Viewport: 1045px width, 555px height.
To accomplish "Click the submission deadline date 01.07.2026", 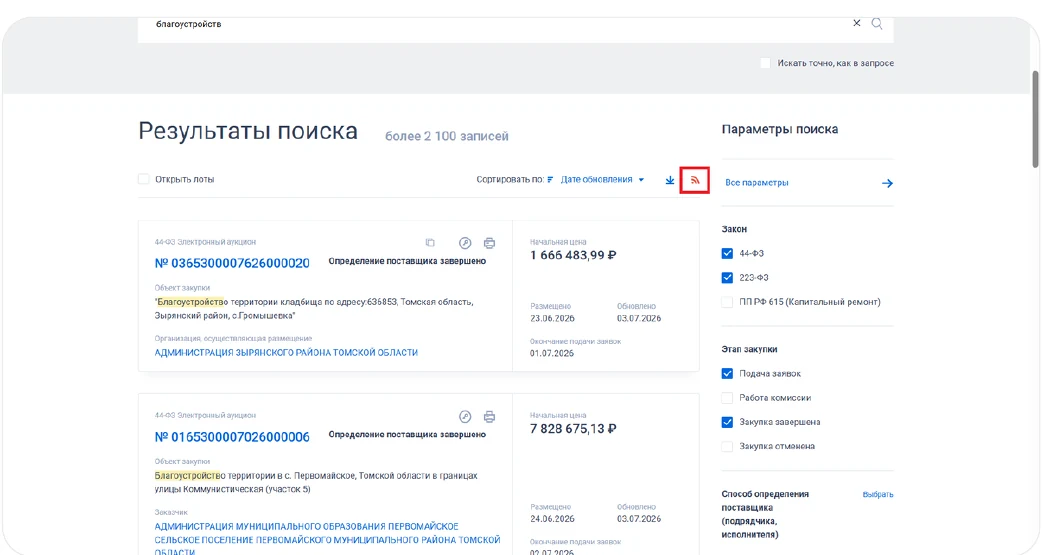I will (552, 353).
